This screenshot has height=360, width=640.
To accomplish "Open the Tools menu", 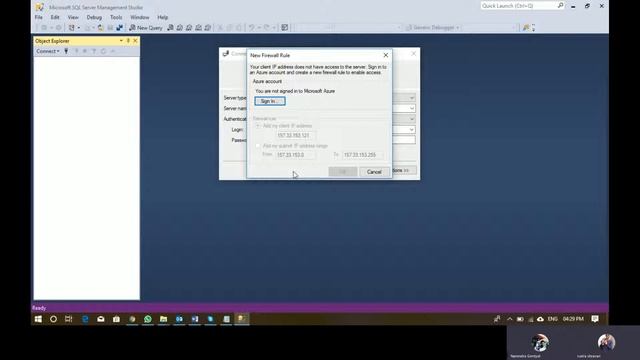I will [116, 17].
